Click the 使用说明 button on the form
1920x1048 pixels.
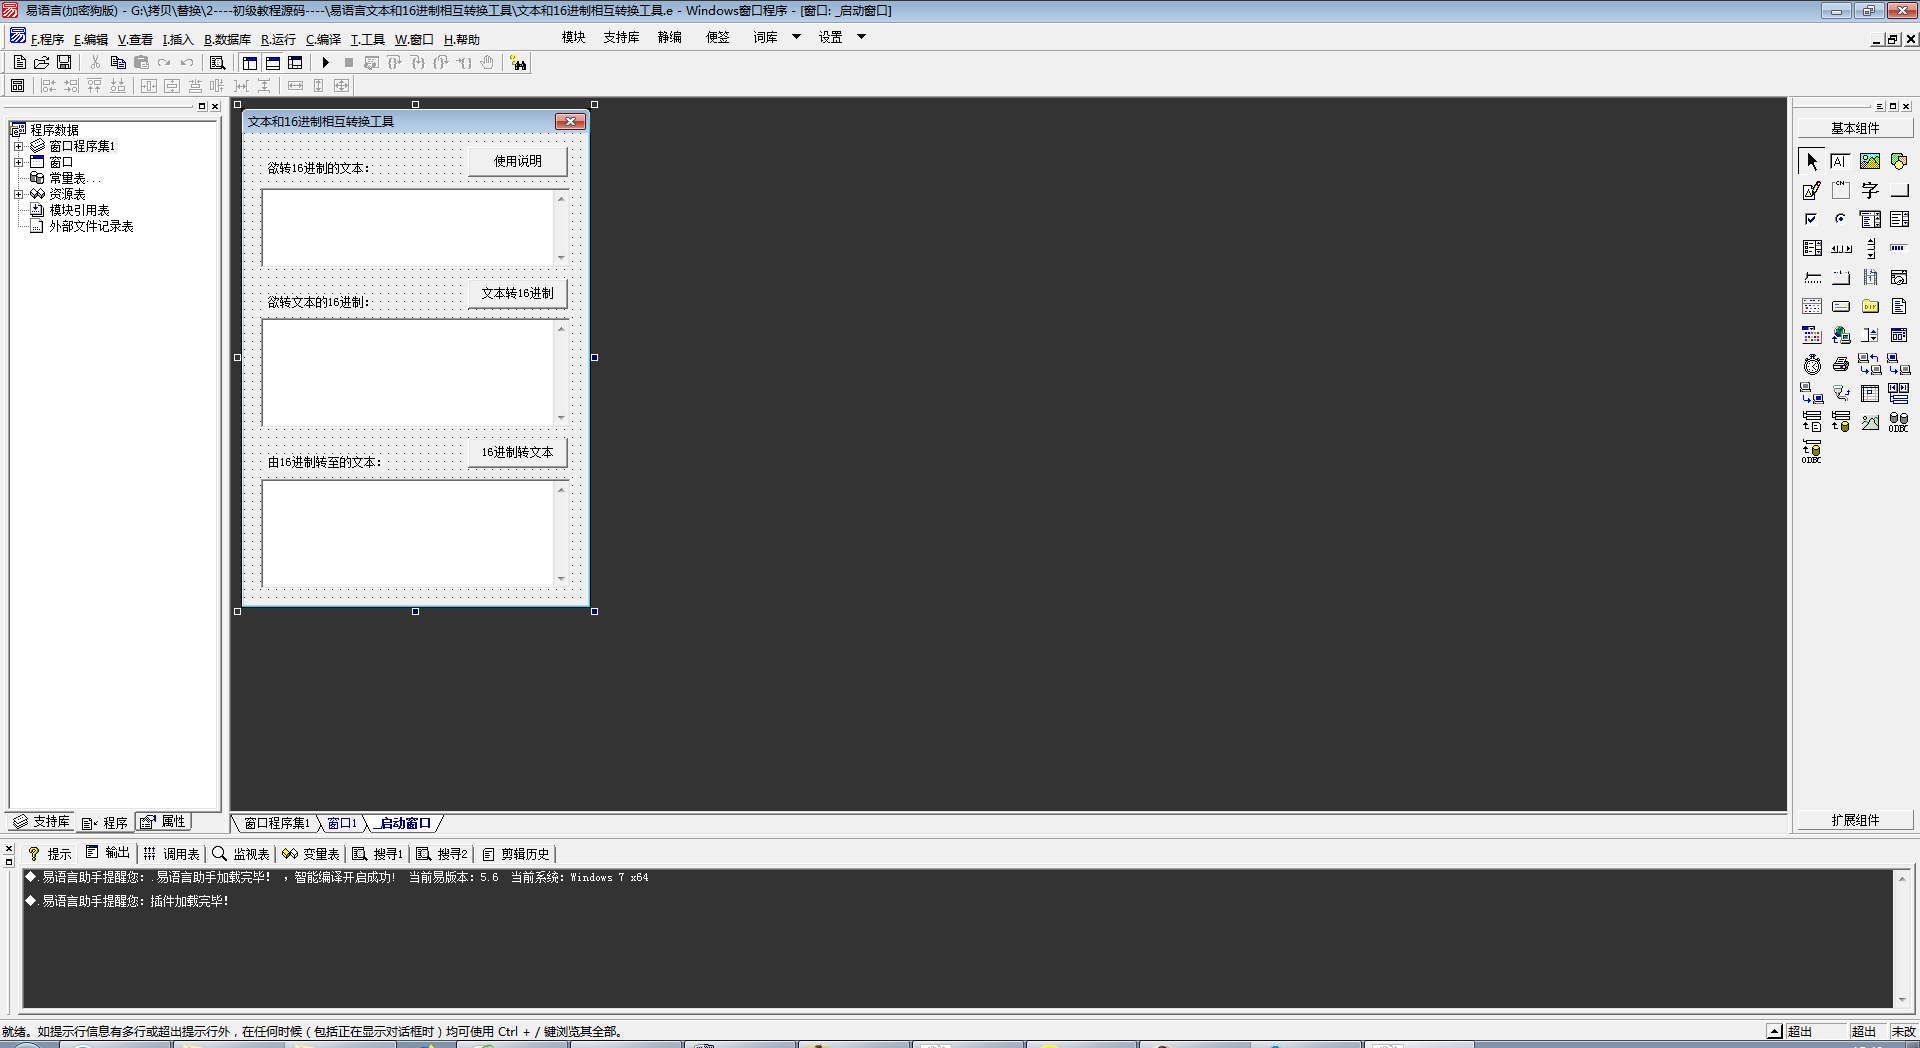(517, 162)
